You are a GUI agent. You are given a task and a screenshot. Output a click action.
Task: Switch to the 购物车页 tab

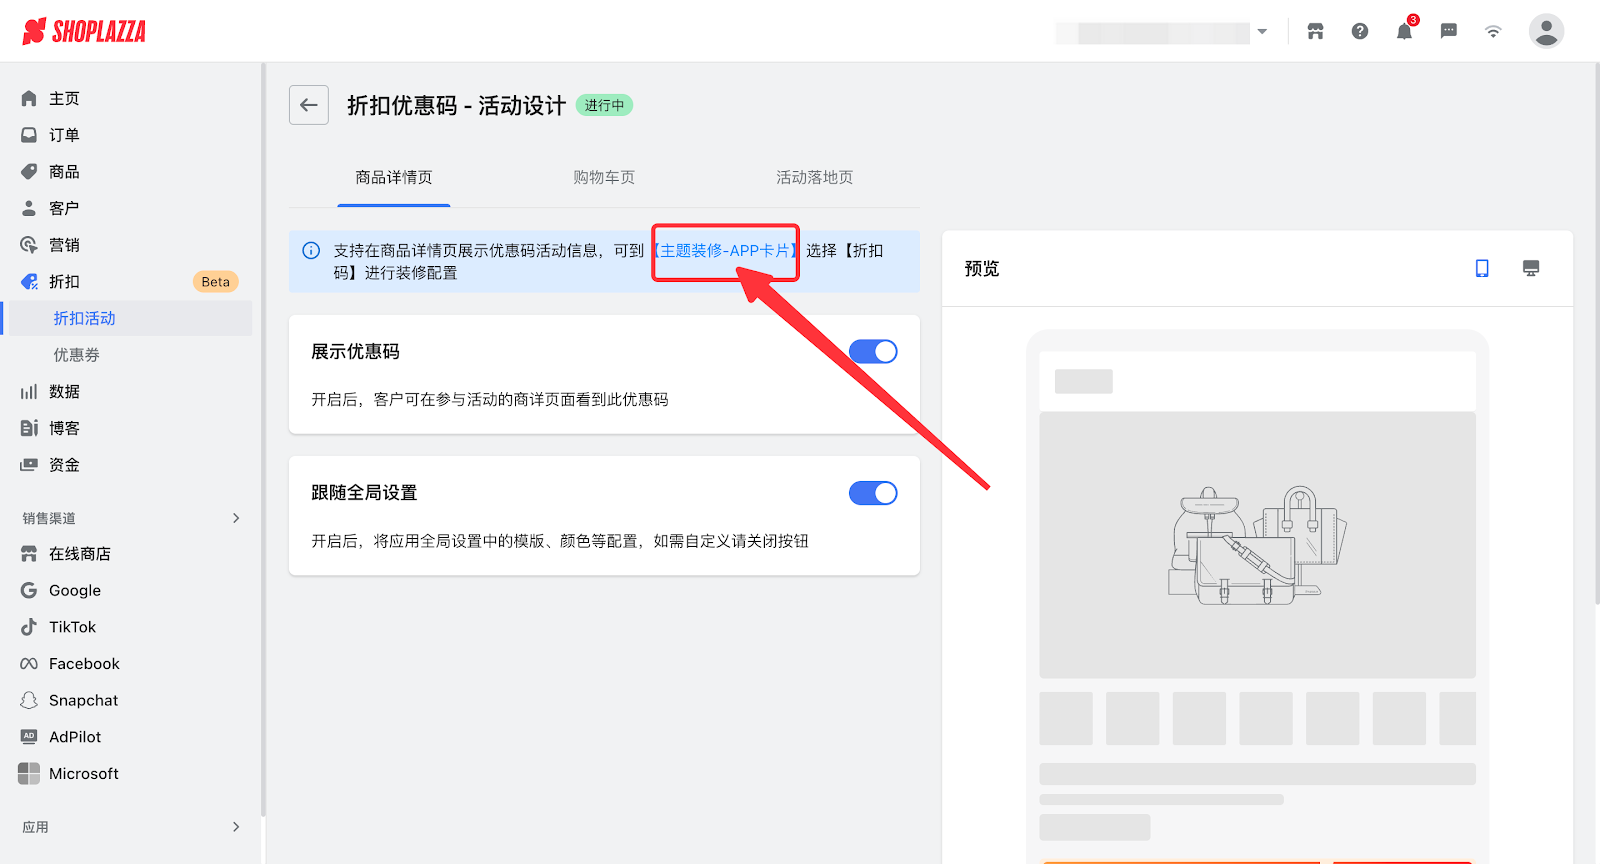[604, 177]
